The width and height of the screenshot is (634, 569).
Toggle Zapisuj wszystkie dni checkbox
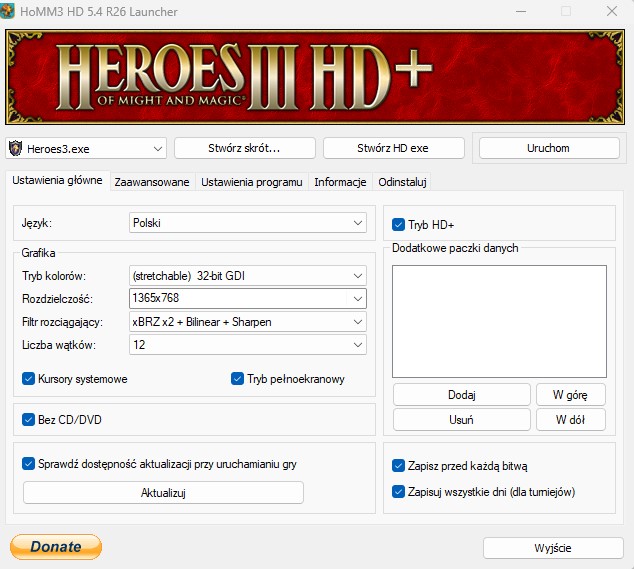click(398, 492)
